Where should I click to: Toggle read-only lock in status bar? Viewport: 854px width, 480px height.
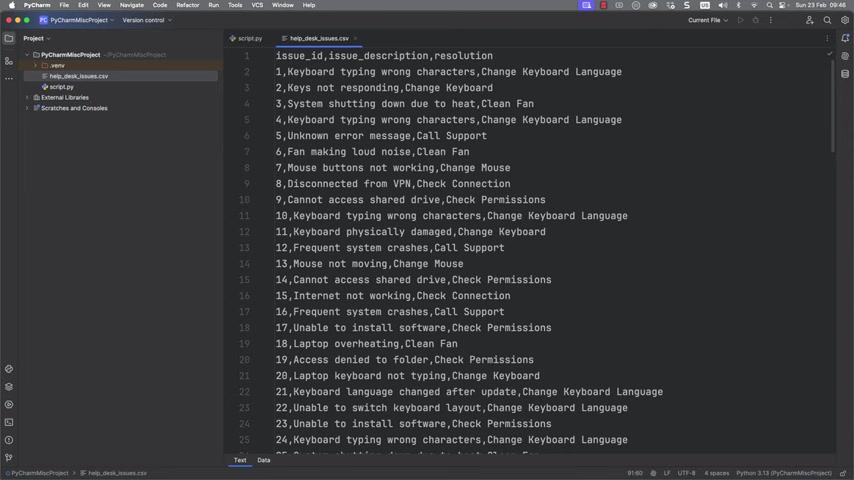(x=843, y=473)
